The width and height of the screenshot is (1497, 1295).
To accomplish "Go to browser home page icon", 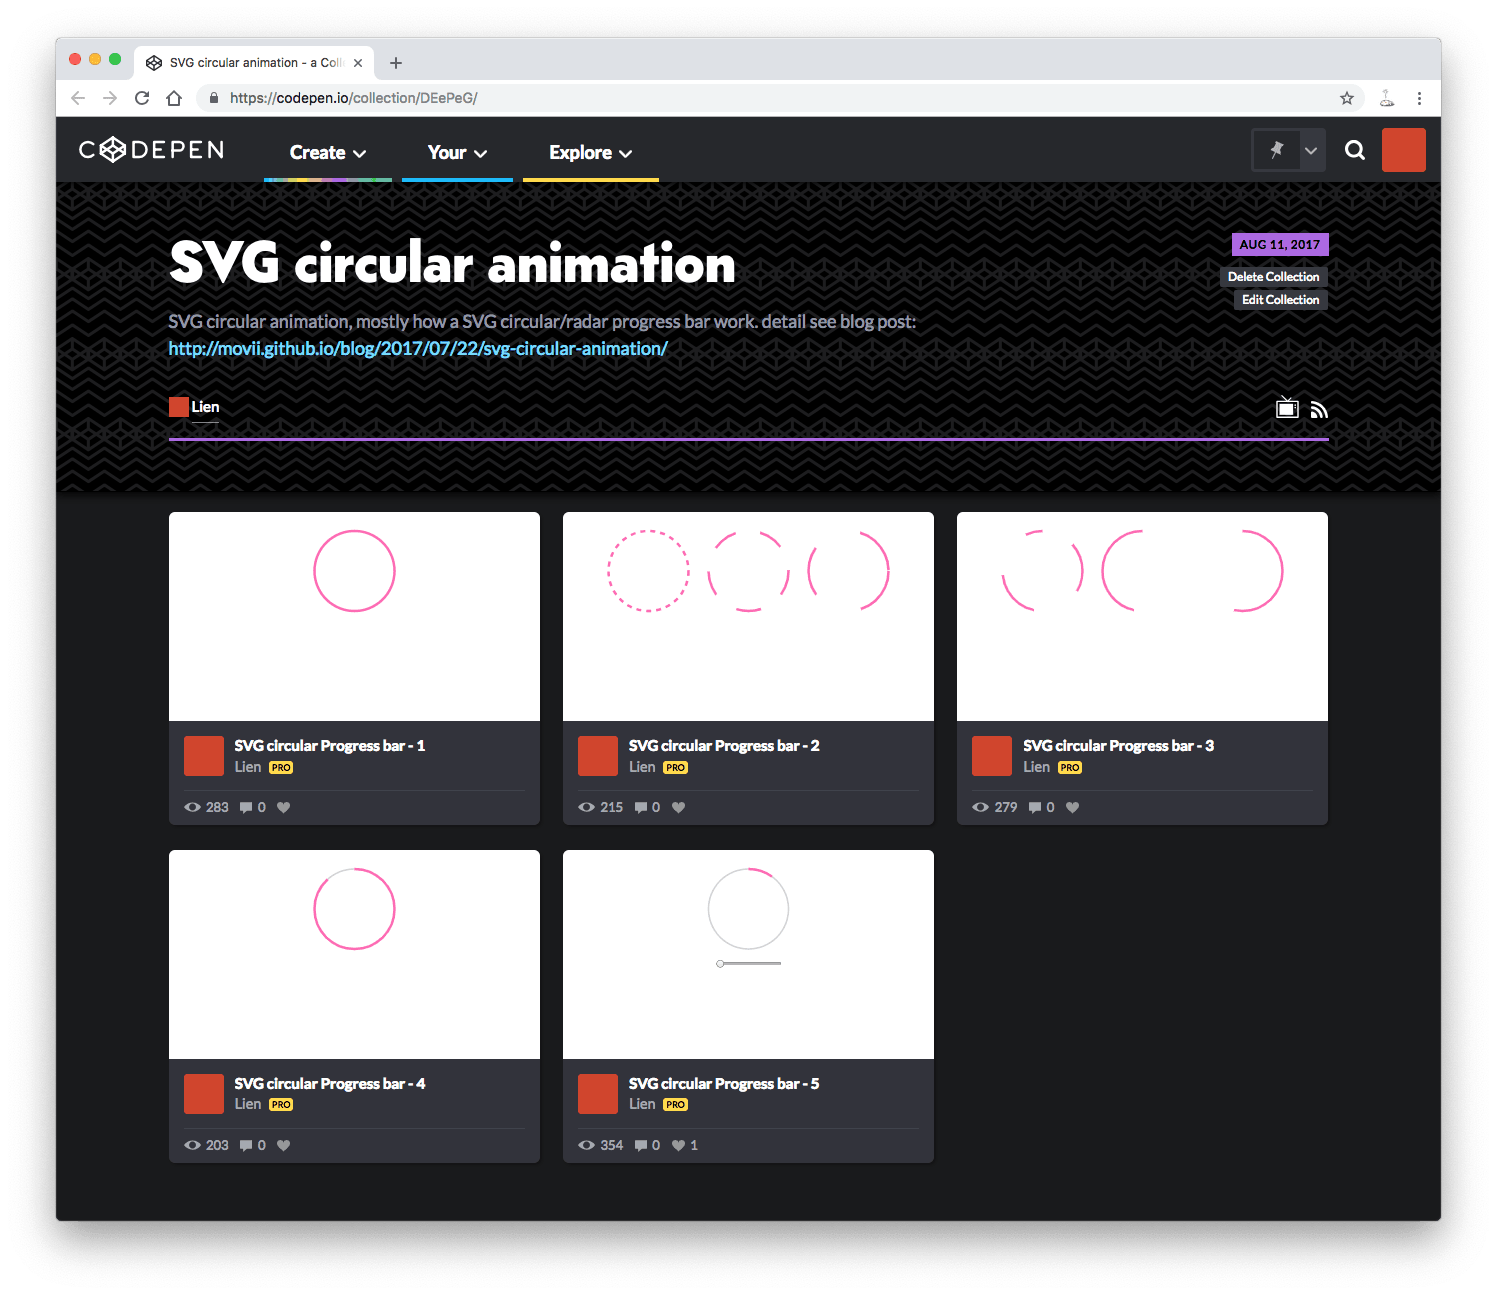I will (x=174, y=98).
